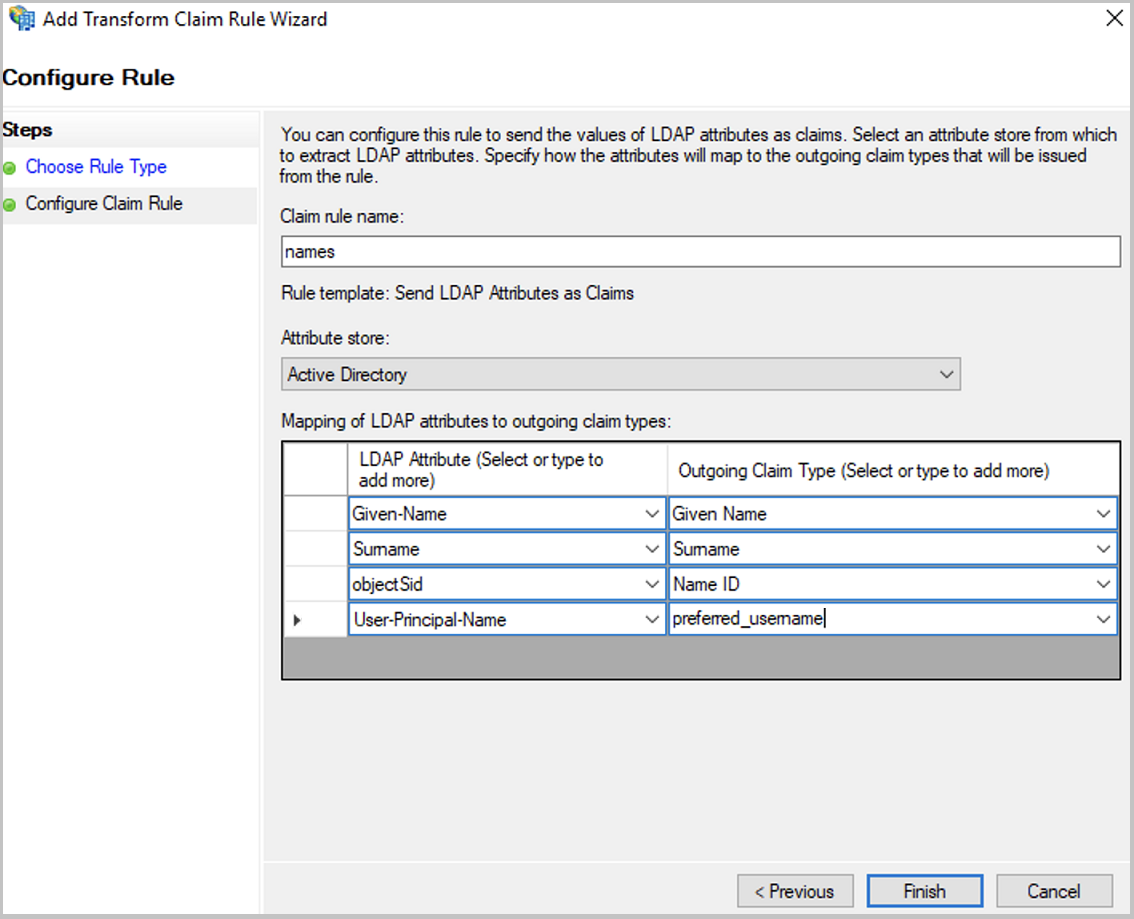Open the objectSid LDAP attribute dropdown
The height and width of the screenshot is (919, 1134).
click(654, 584)
